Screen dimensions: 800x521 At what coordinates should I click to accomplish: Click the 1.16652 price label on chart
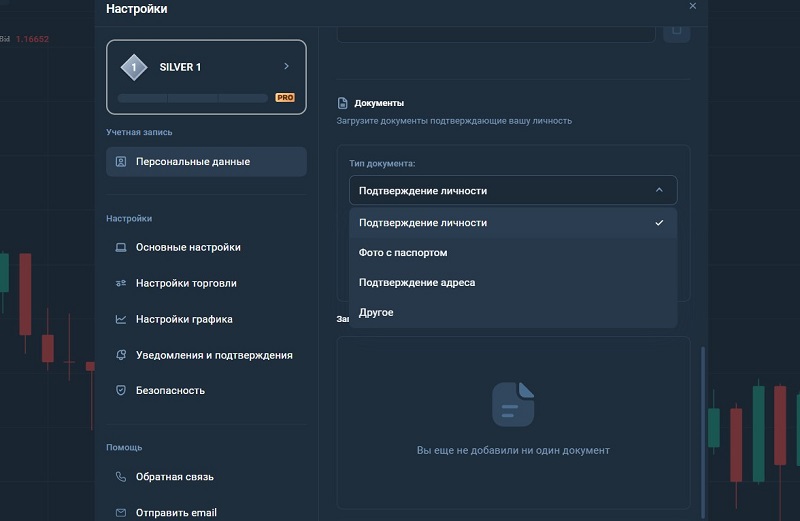(33, 39)
